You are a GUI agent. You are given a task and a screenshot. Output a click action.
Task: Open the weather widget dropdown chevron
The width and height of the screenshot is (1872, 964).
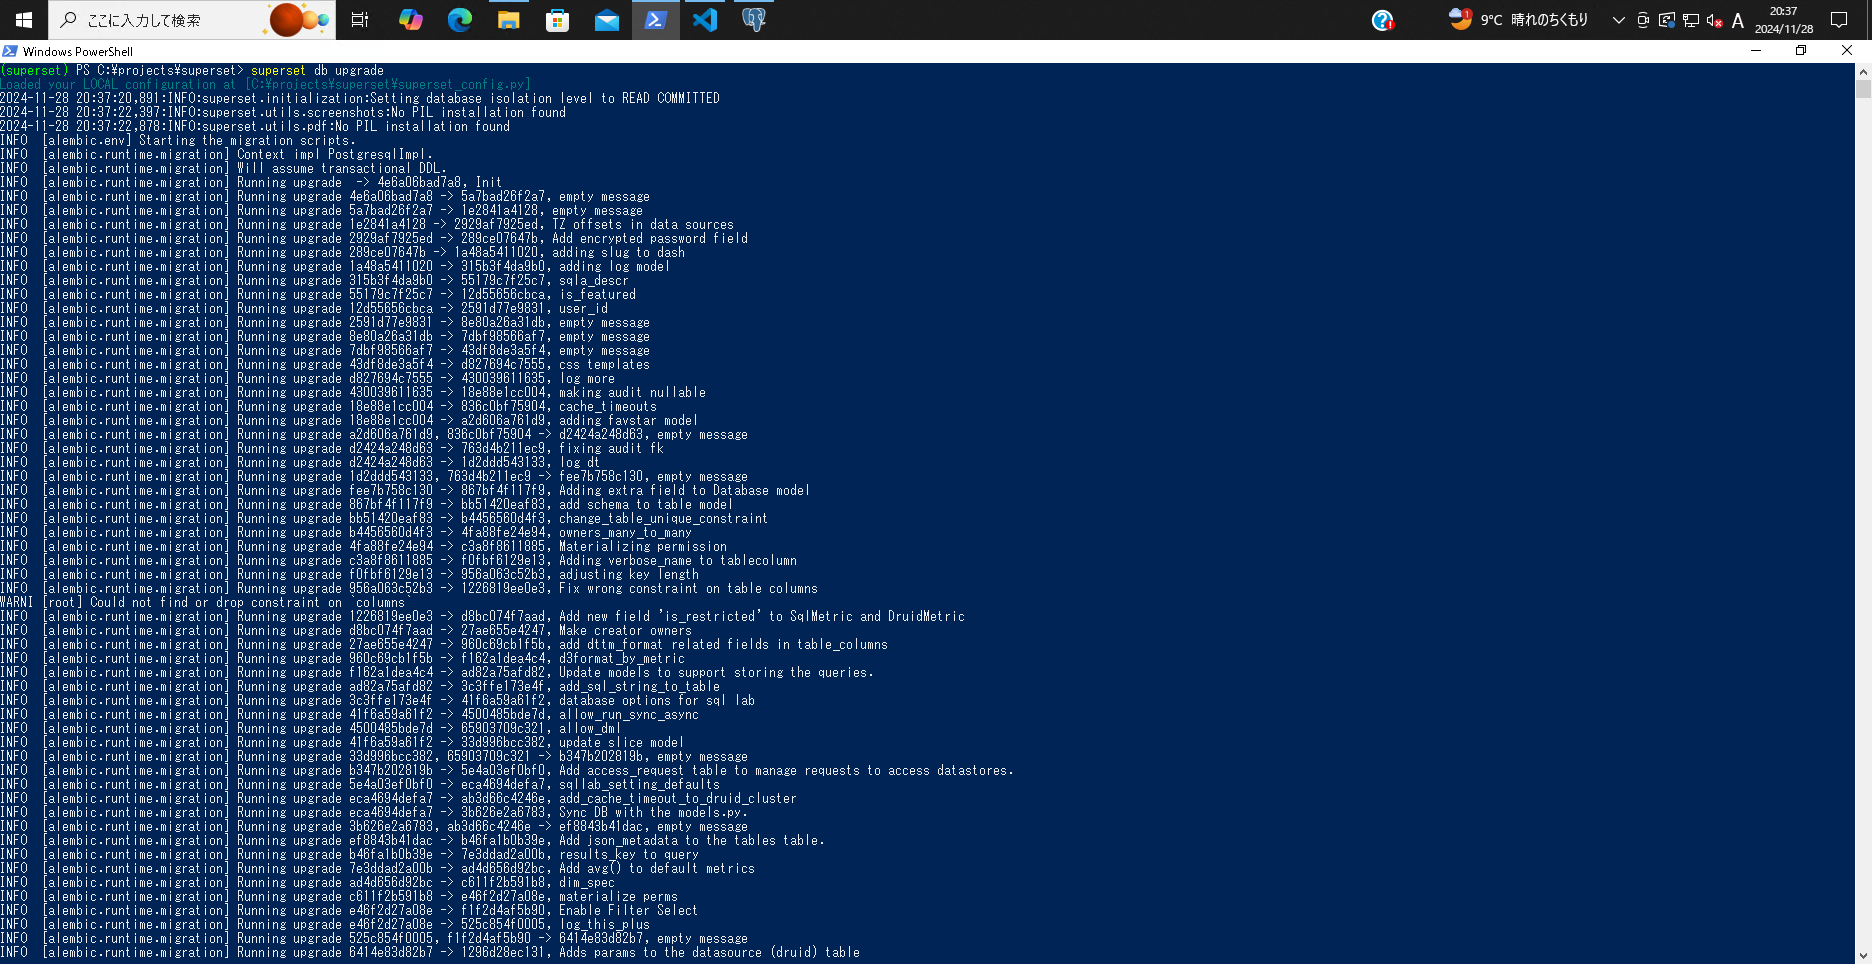pos(1617,19)
